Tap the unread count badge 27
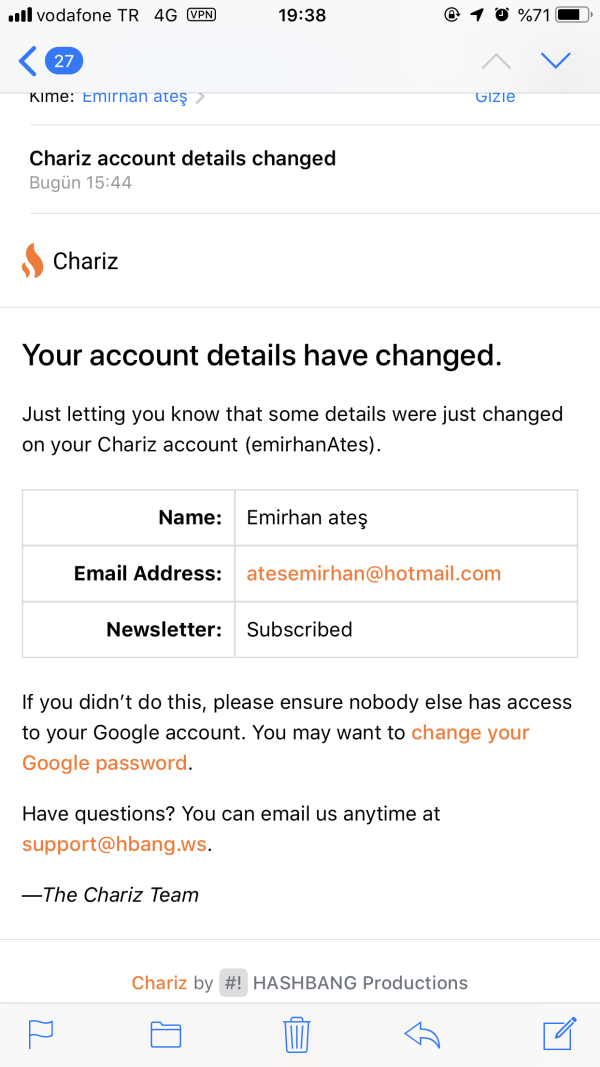The image size is (600, 1067). click(64, 61)
